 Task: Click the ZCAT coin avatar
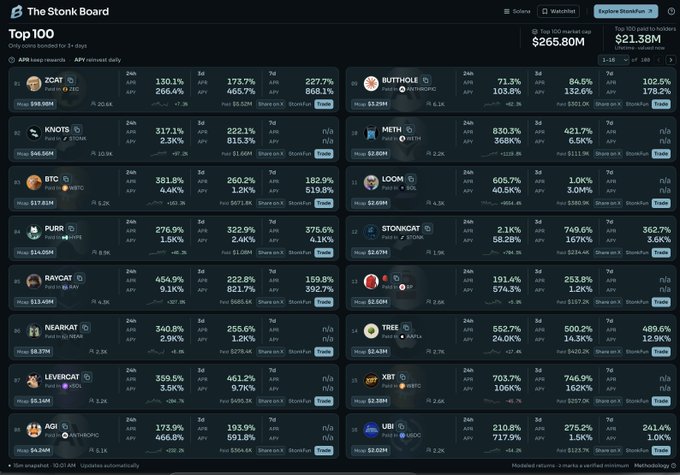pos(34,83)
